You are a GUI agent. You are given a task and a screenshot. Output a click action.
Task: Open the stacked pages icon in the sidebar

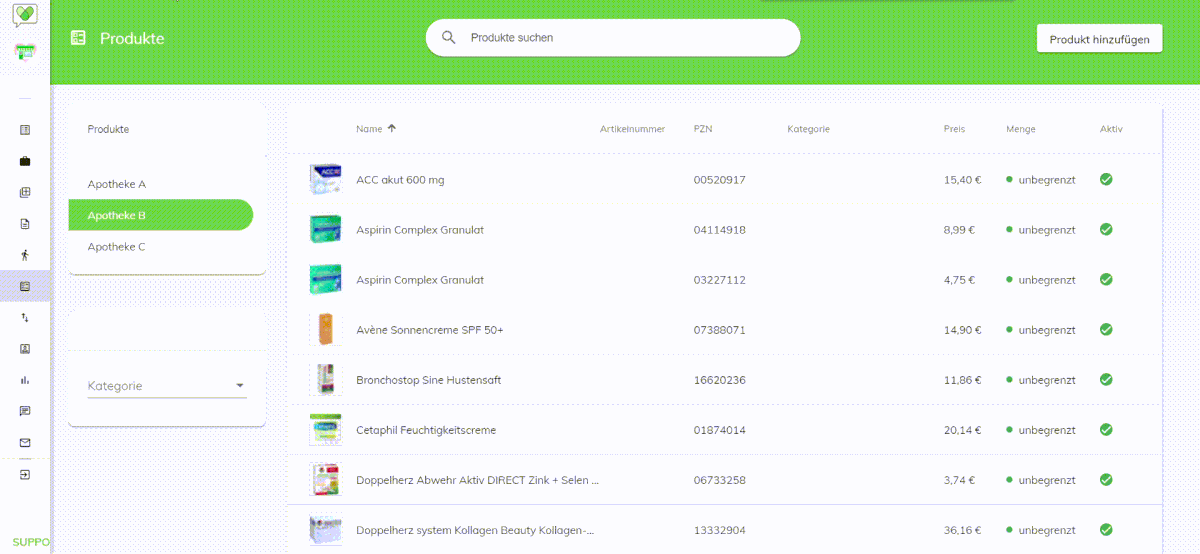[25, 193]
